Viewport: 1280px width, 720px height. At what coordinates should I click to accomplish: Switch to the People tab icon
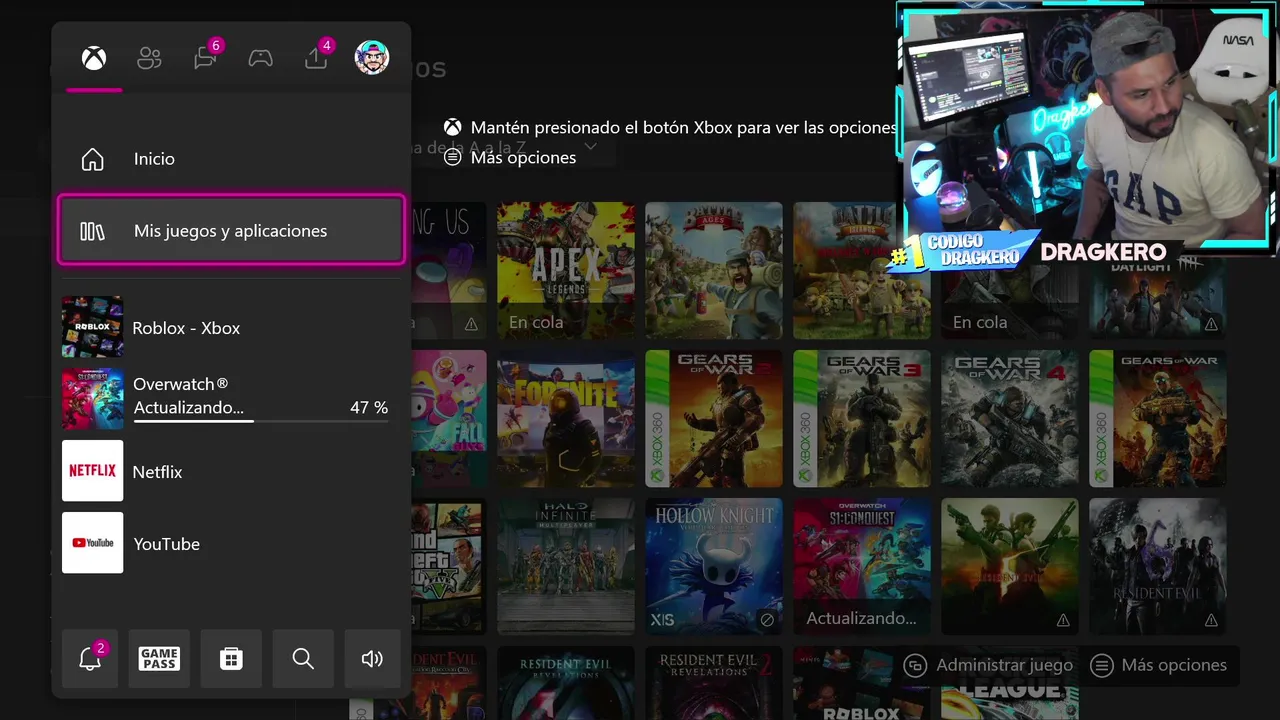149,58
